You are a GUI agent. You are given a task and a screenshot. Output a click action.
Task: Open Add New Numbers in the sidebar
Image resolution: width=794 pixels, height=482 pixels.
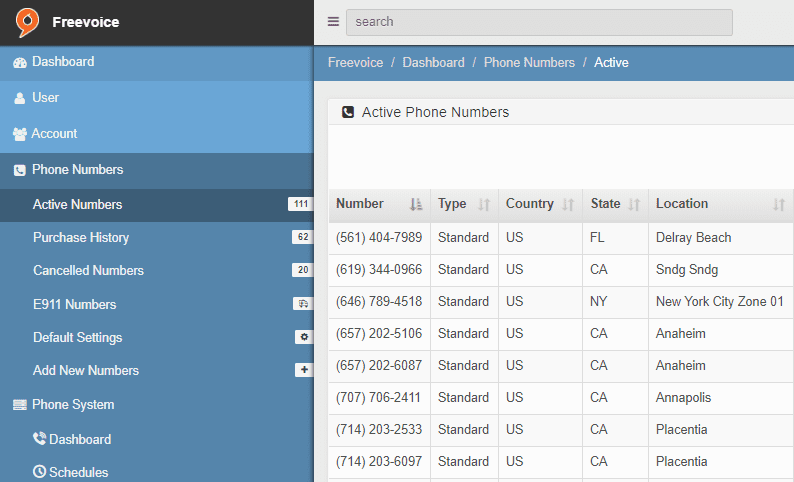(157, 370)
